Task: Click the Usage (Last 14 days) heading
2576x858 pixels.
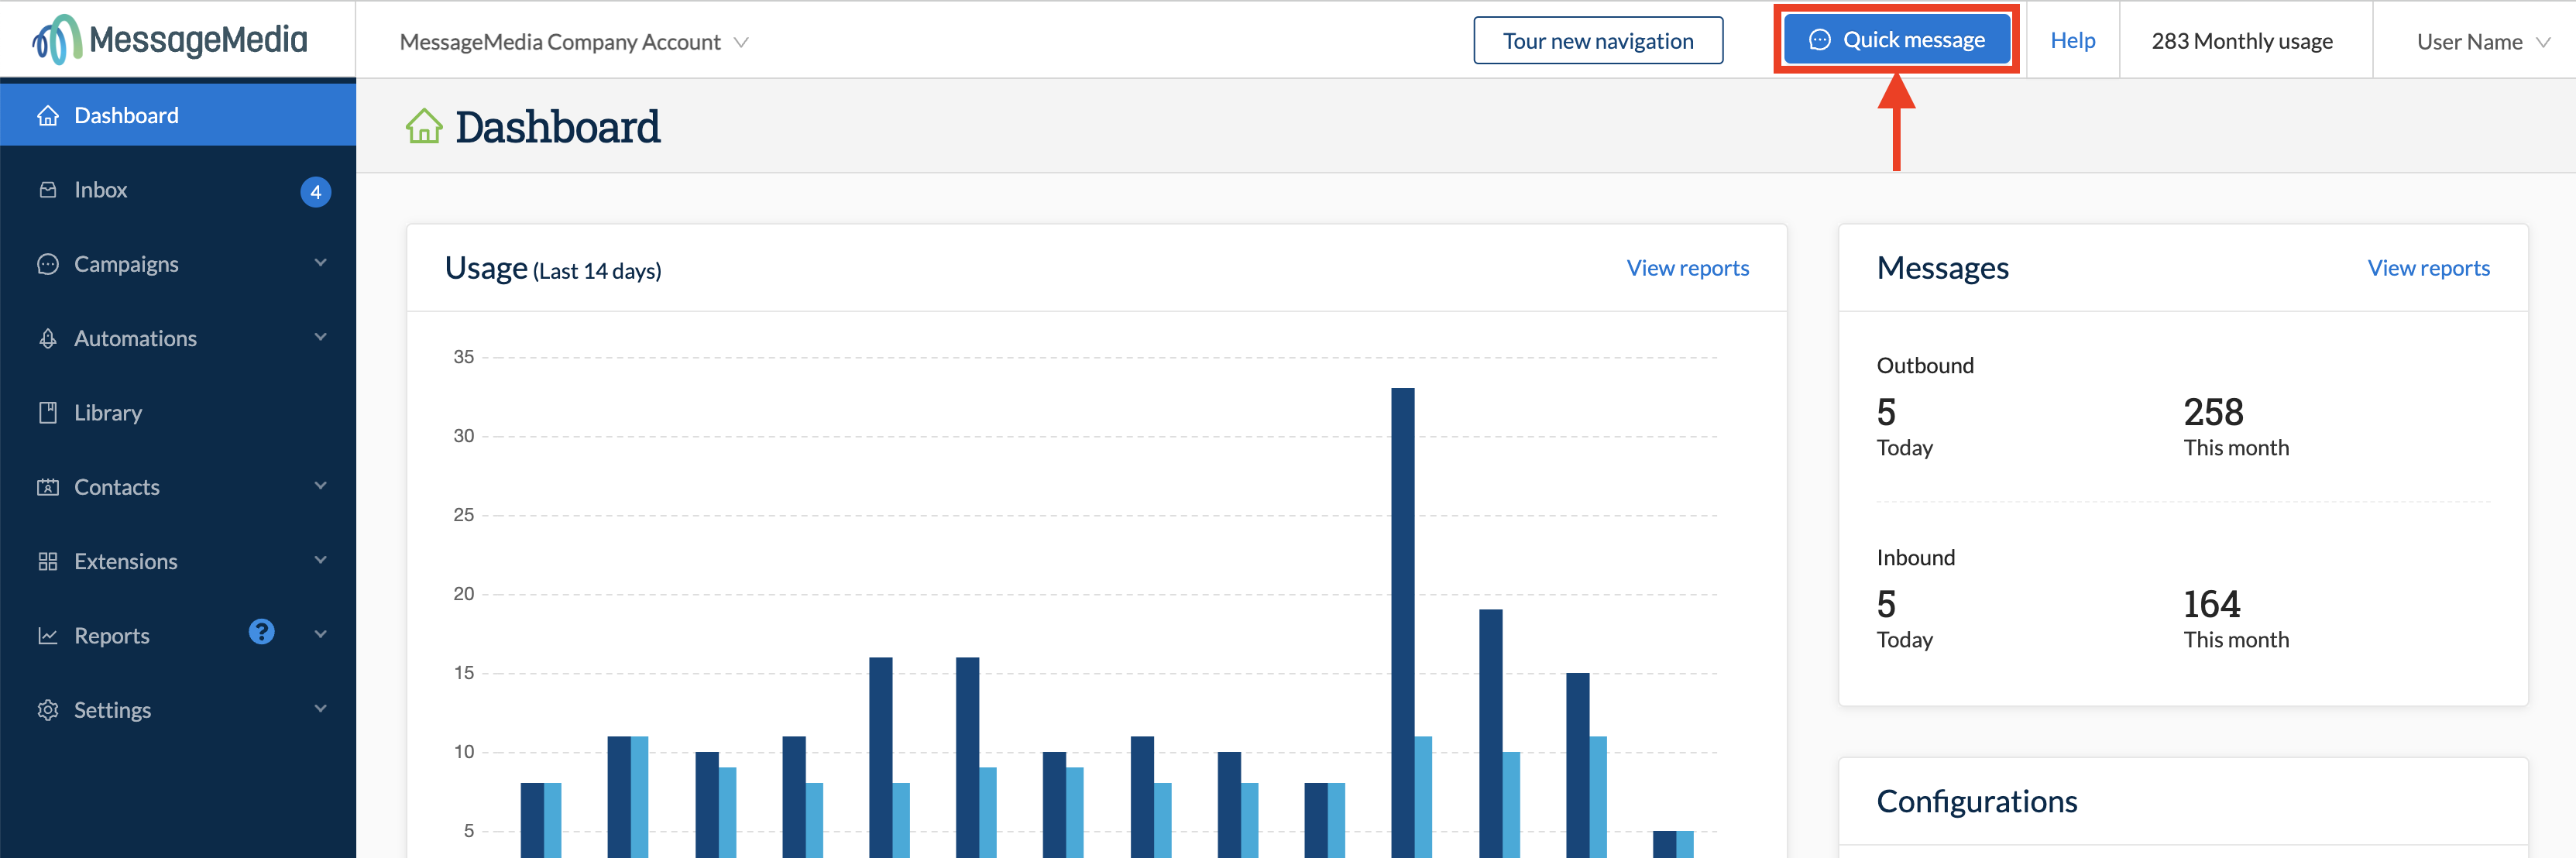Action: pyautogui.click(x=553, y=268)
